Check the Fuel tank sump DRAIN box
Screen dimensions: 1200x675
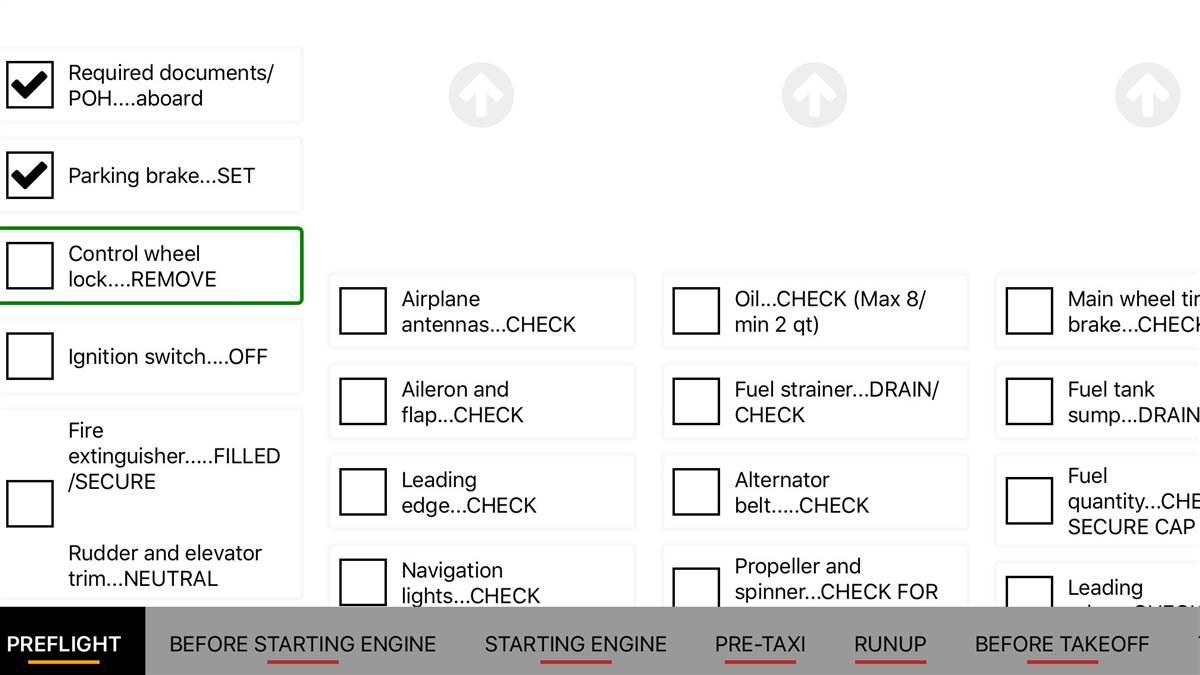click(1029, 401)
